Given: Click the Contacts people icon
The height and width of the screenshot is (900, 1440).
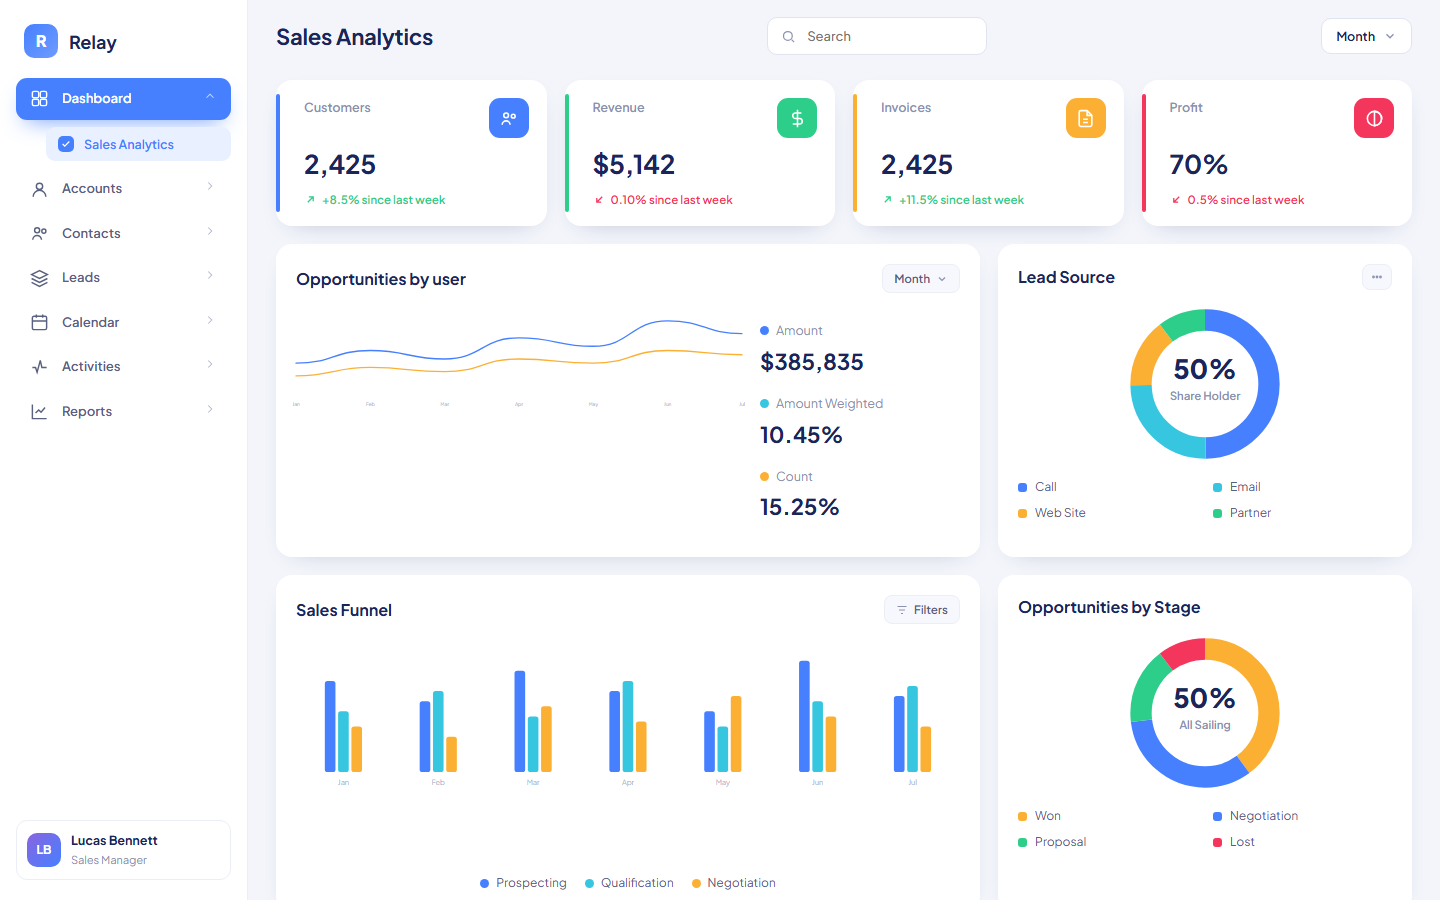Looking at the screenshot, I should (40, 233).
